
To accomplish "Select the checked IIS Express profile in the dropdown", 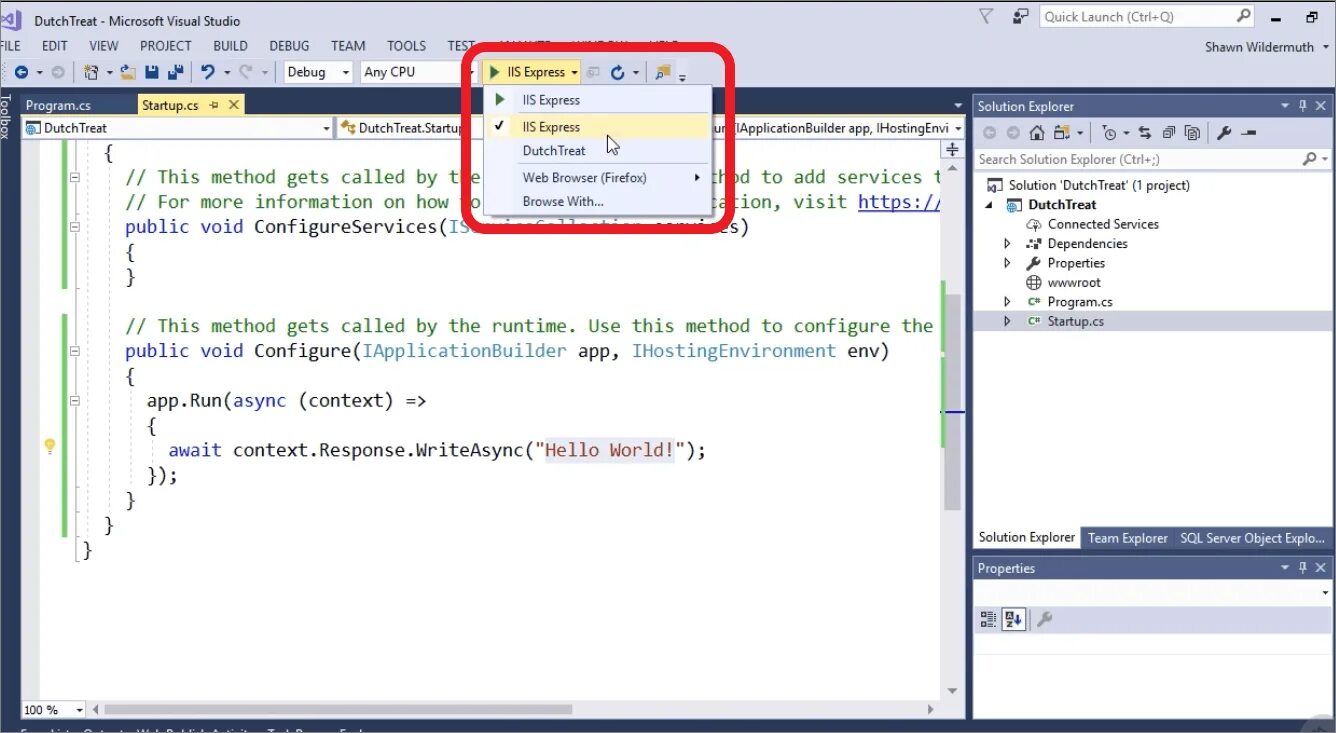I will click(597, 127).
